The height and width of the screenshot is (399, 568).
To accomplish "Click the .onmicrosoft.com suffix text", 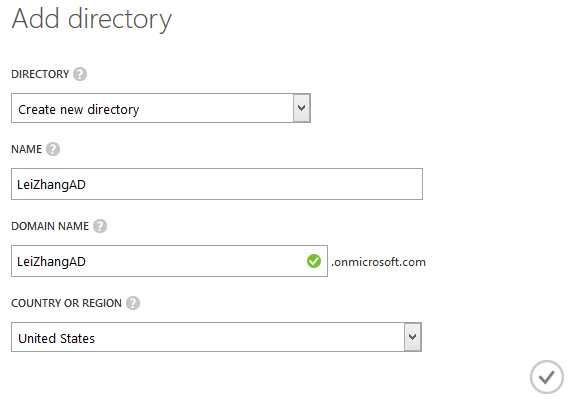I will coord(379,262).
